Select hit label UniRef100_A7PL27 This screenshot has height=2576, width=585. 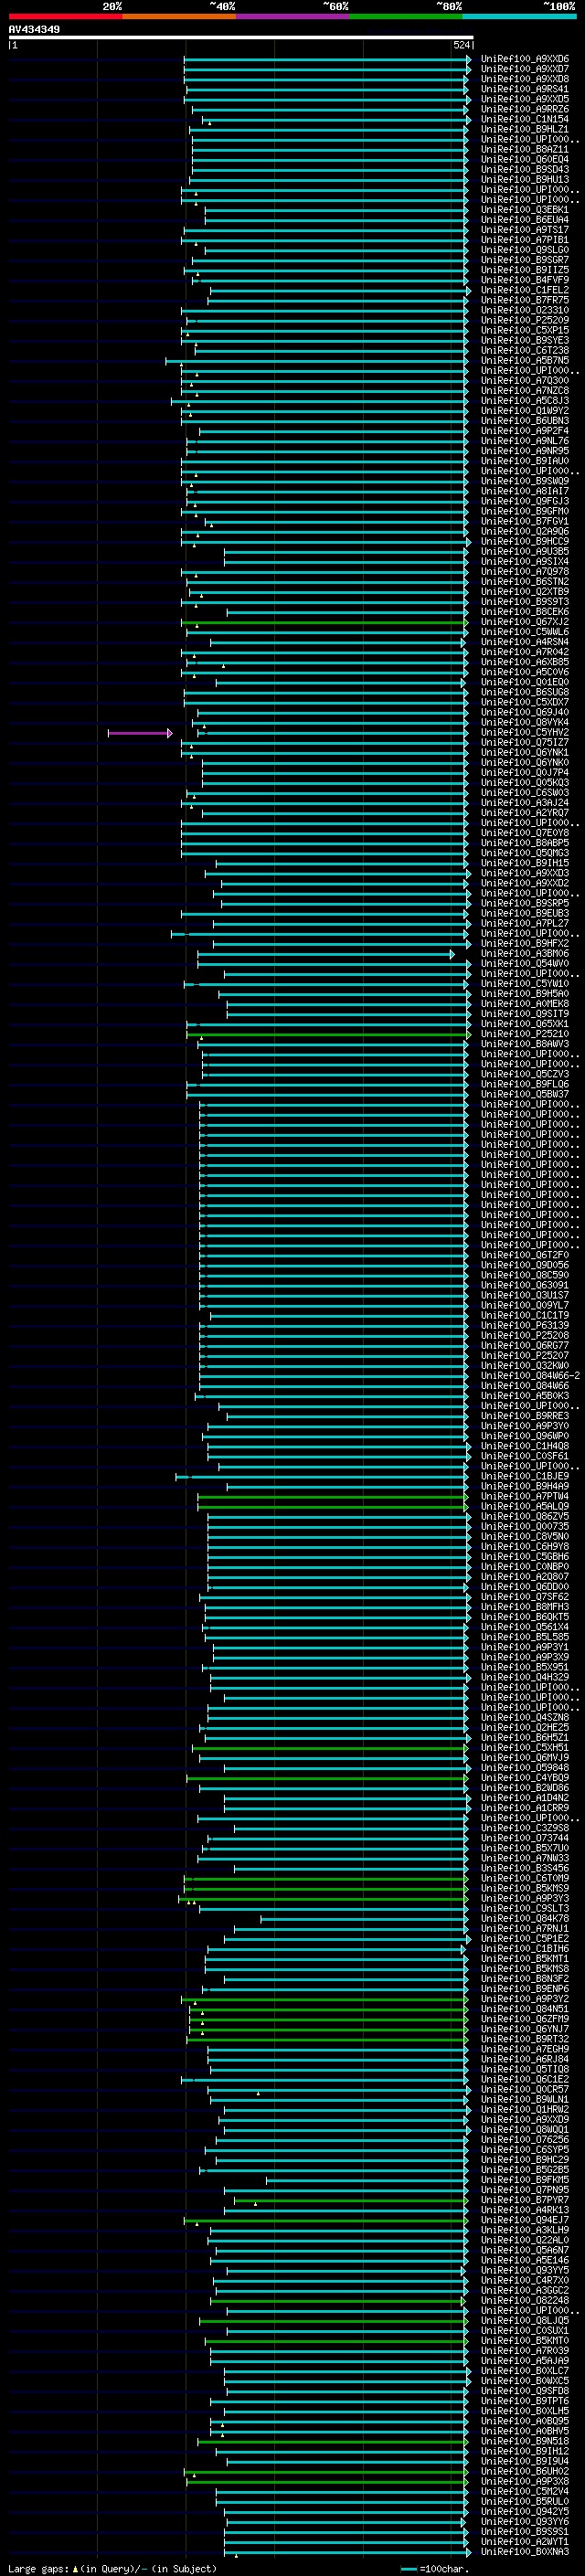coord(525,924)
